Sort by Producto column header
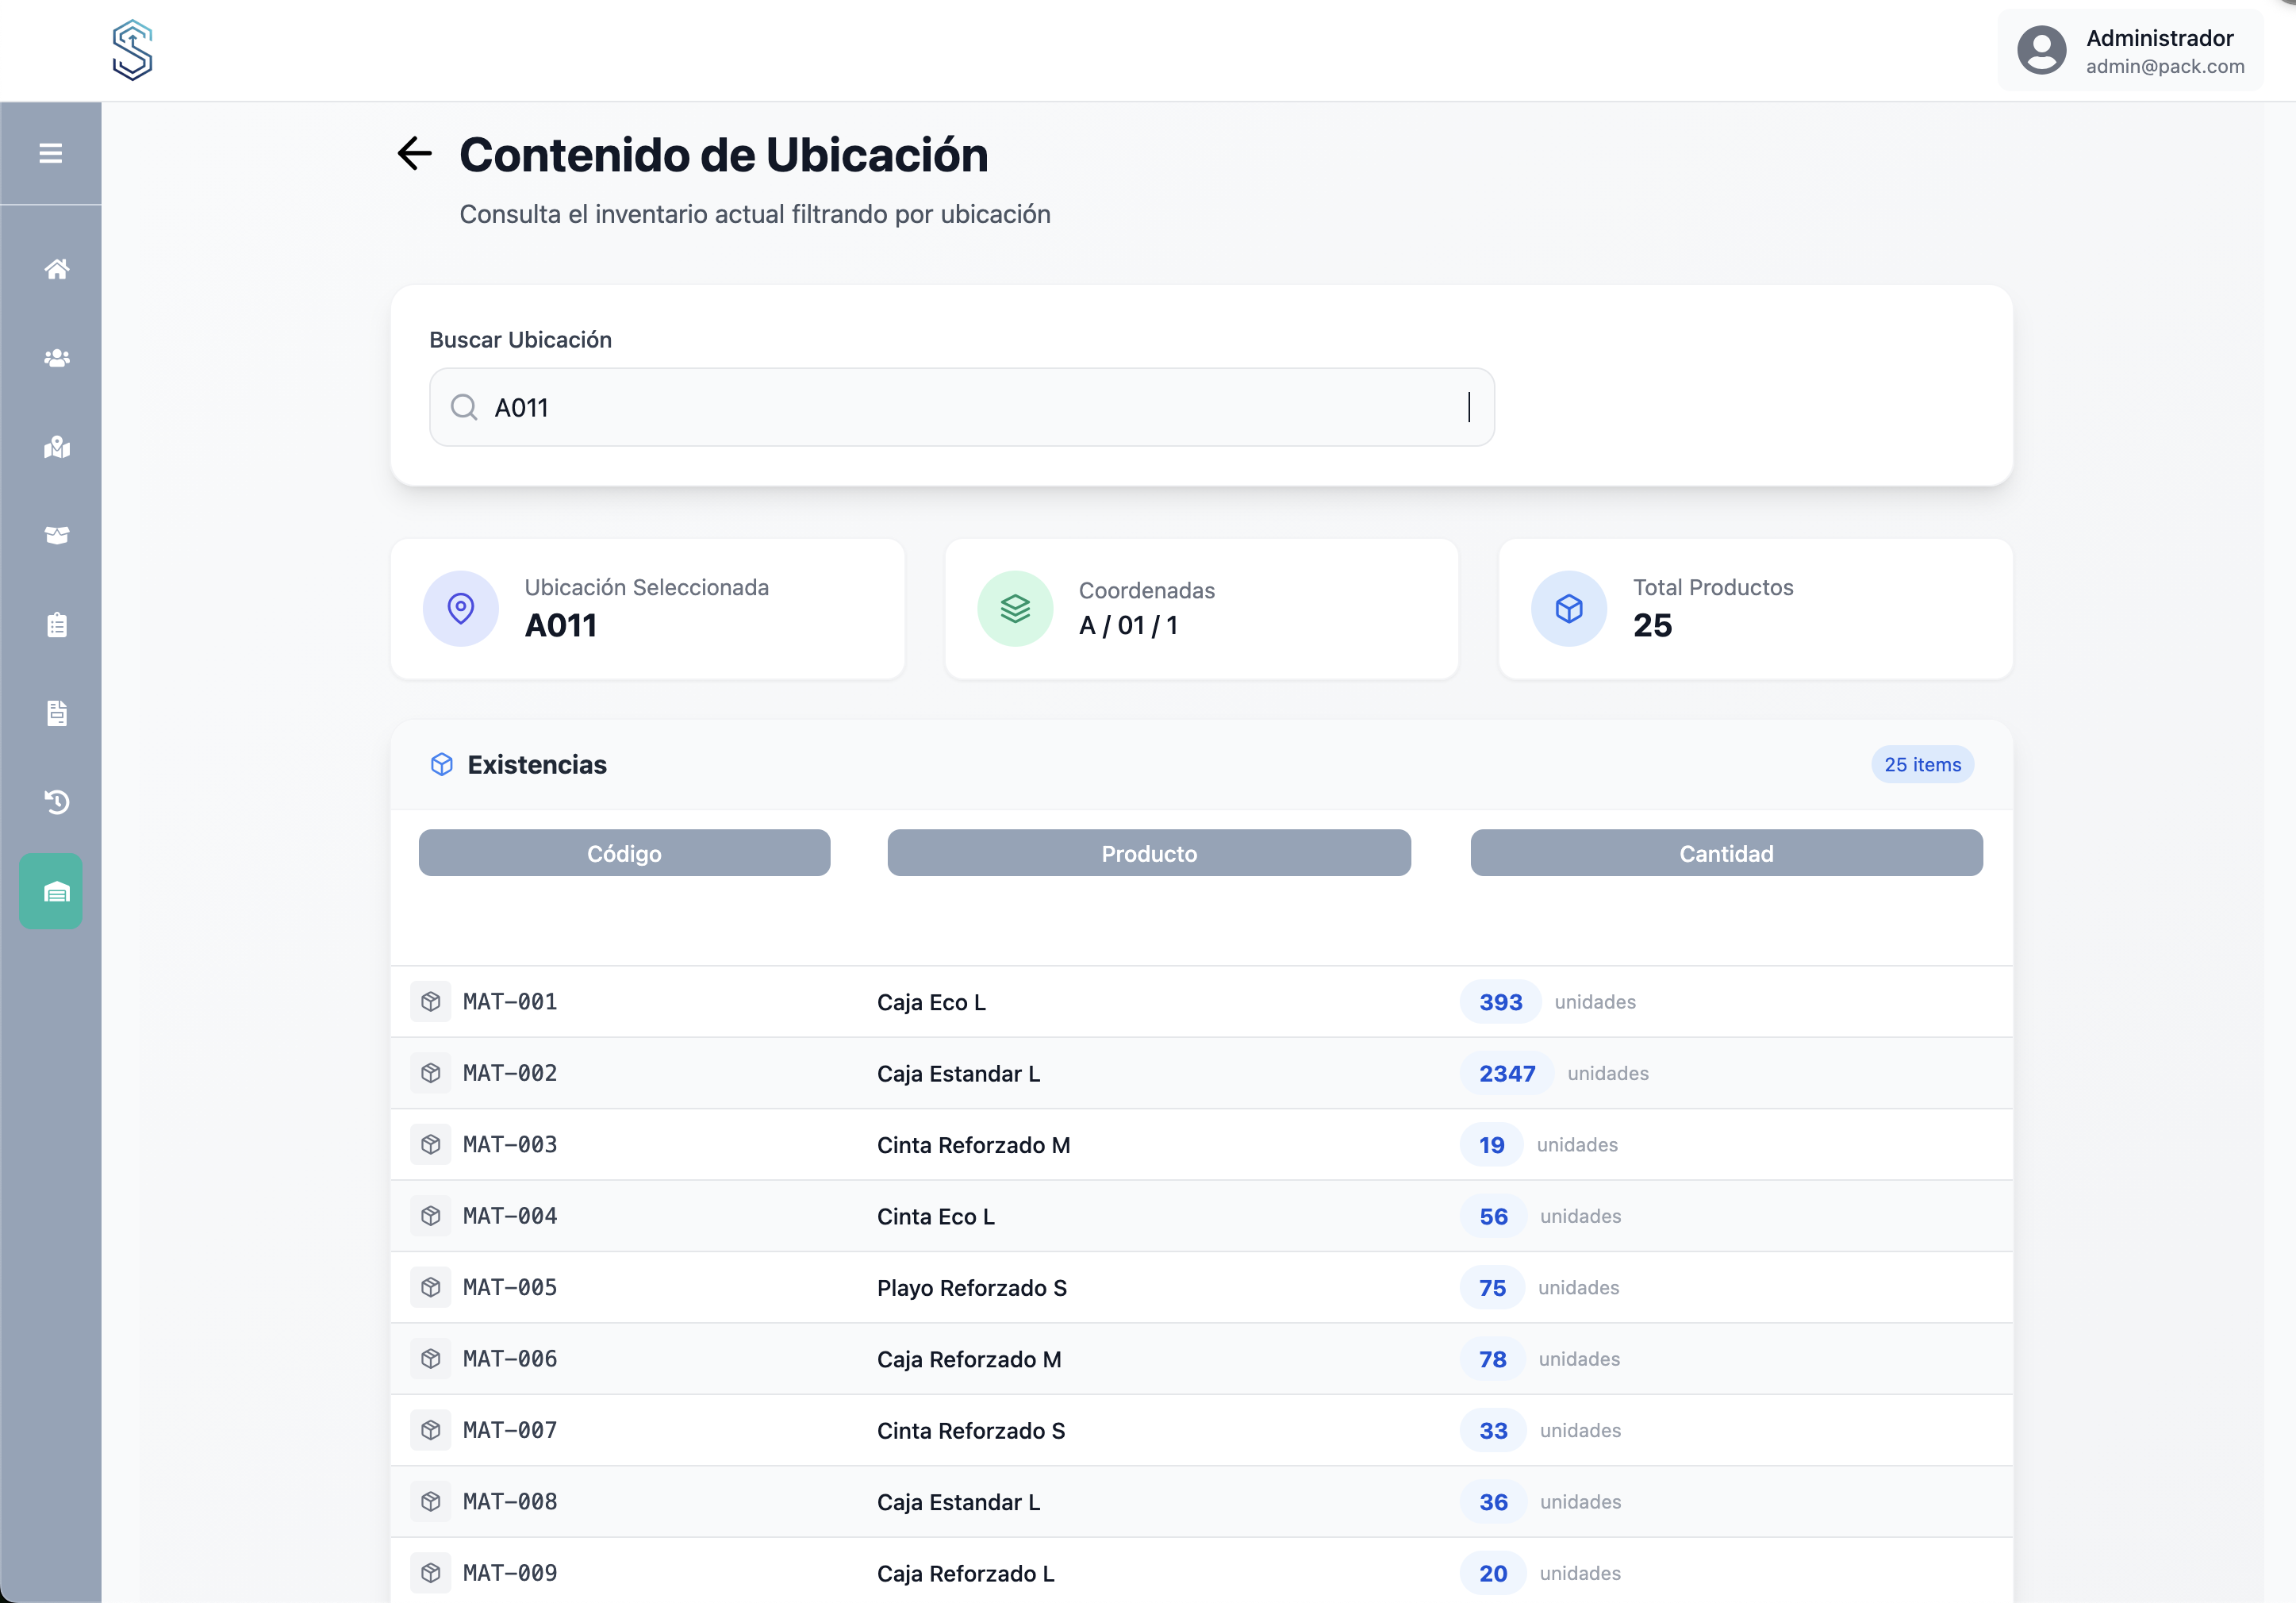The height and width of the screenshot is (1603, 2296). pyautogui.click(x=1148, y=853)
